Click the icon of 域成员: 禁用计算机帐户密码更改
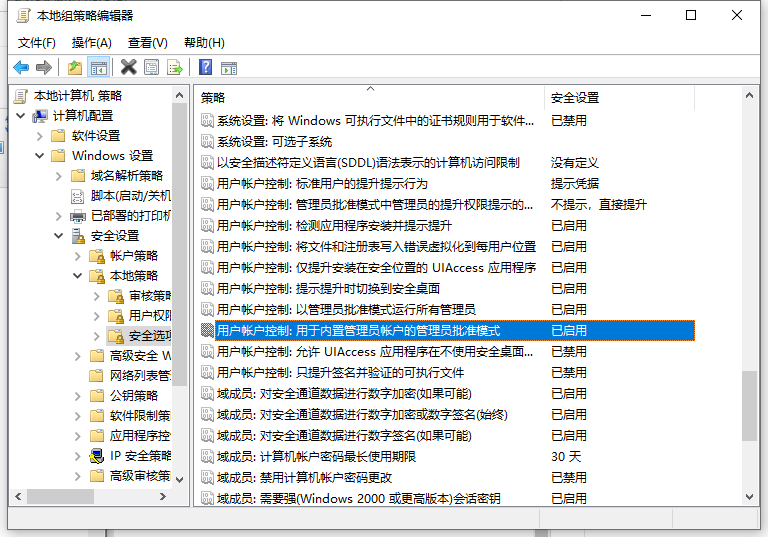 [x=207, y=477]
